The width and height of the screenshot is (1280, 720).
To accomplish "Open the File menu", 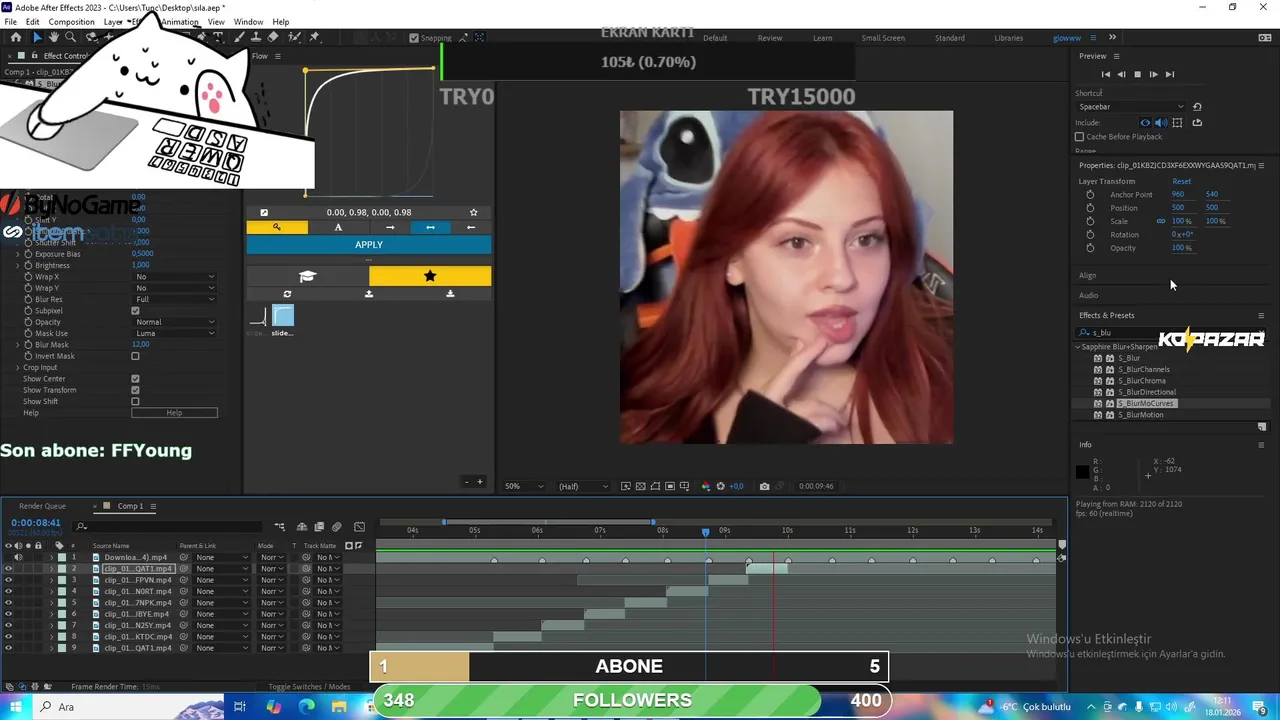I will (10, 22).
